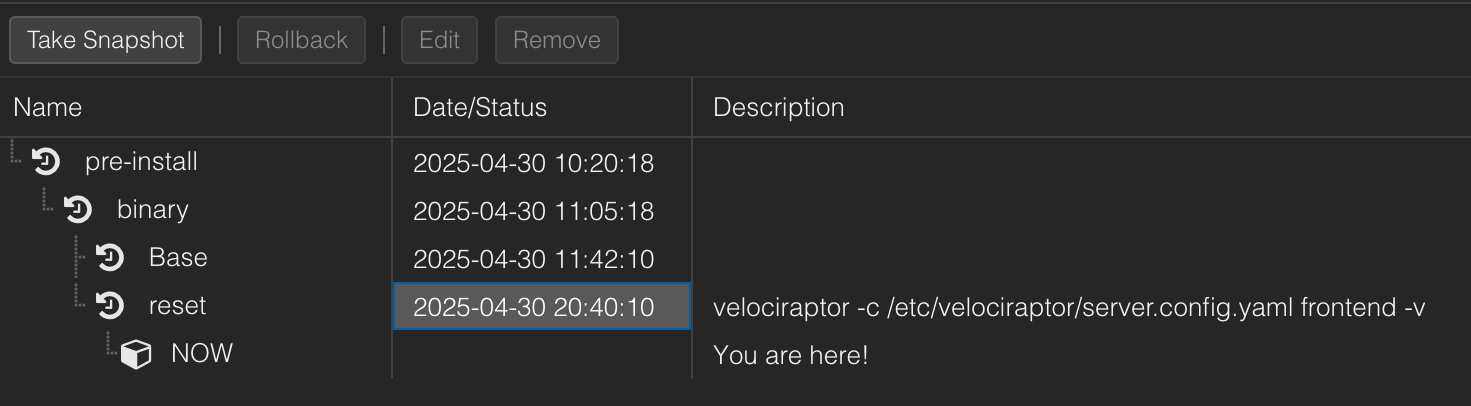Click the Rollback button
Screen dimensions: 1471x406
301,40
